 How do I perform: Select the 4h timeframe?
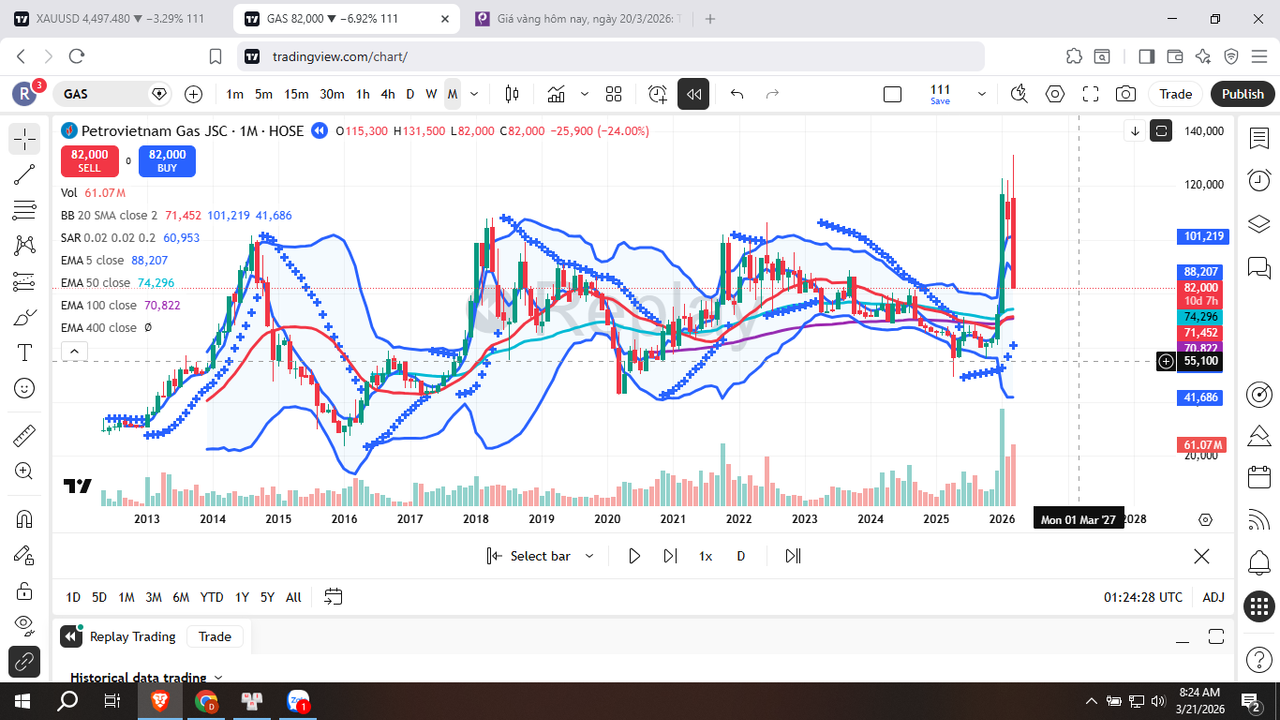(387, 94)
